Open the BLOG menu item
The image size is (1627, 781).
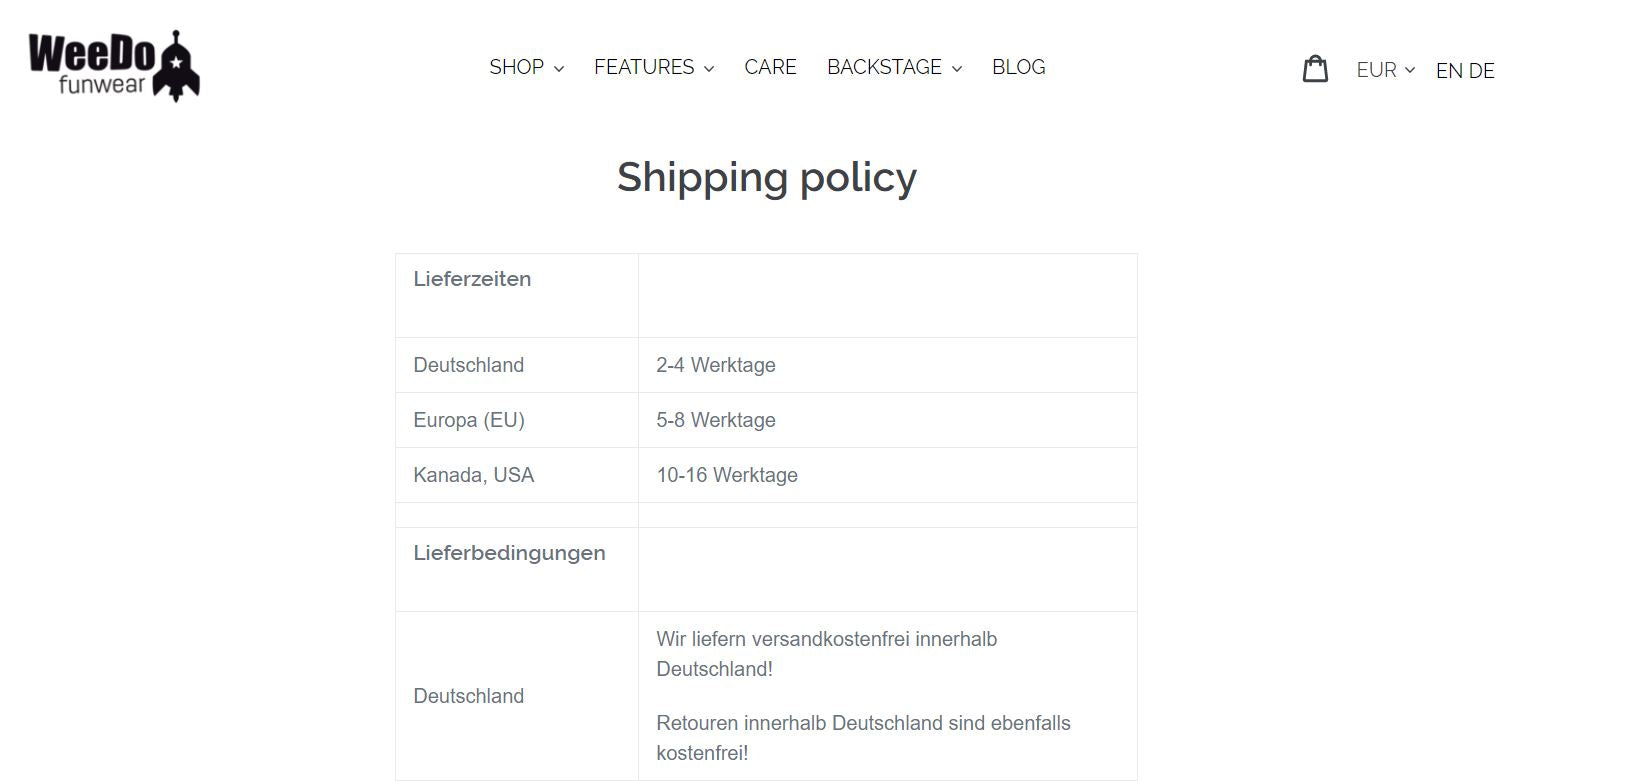[x=1018, y=67]
